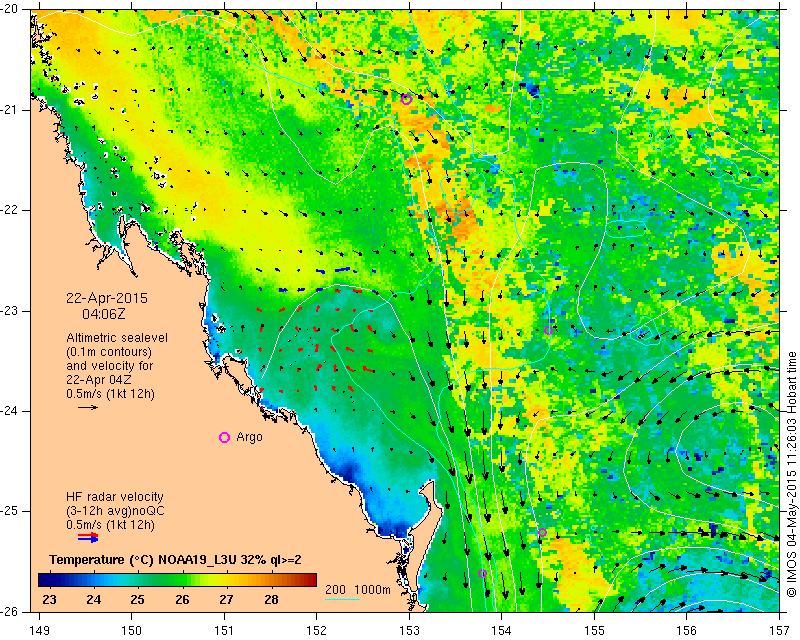Click the '-23' latitude axis label
The image size is (800, 640).
point(10,311)
